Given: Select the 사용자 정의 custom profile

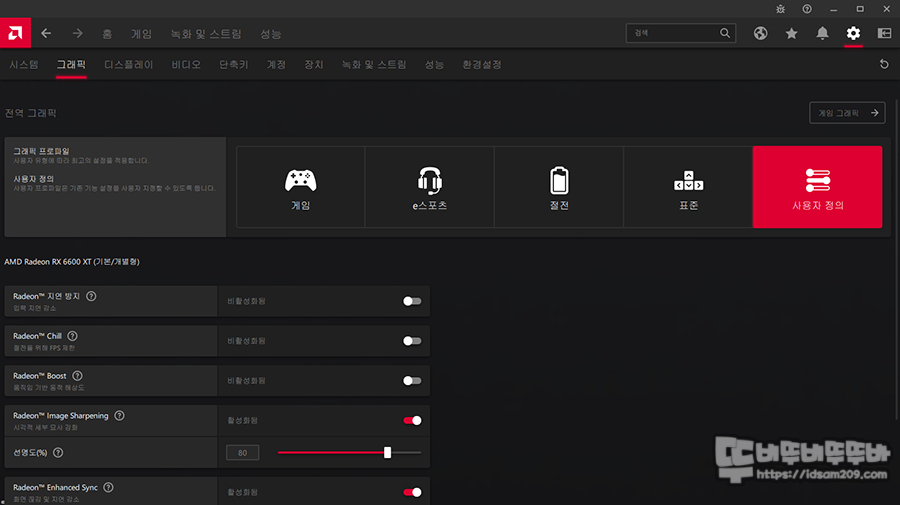Looking at the screenshot, I should [x=817, y=187].
